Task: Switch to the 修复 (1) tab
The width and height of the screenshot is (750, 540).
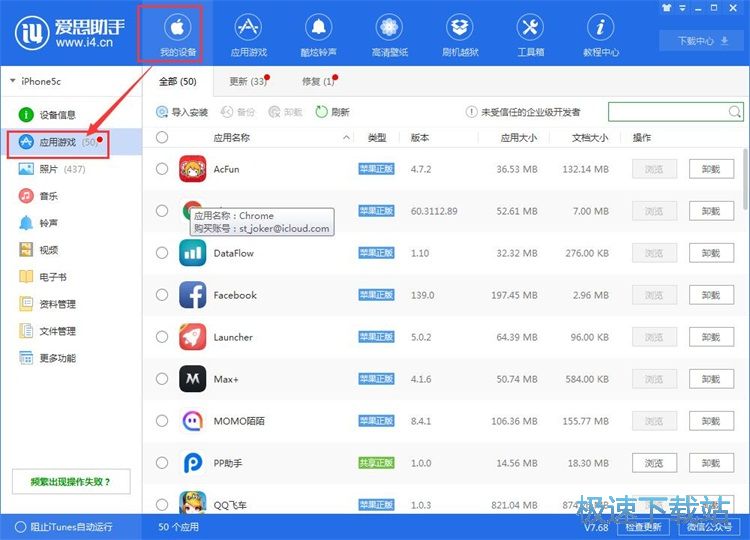Action: tap(319, 82)
